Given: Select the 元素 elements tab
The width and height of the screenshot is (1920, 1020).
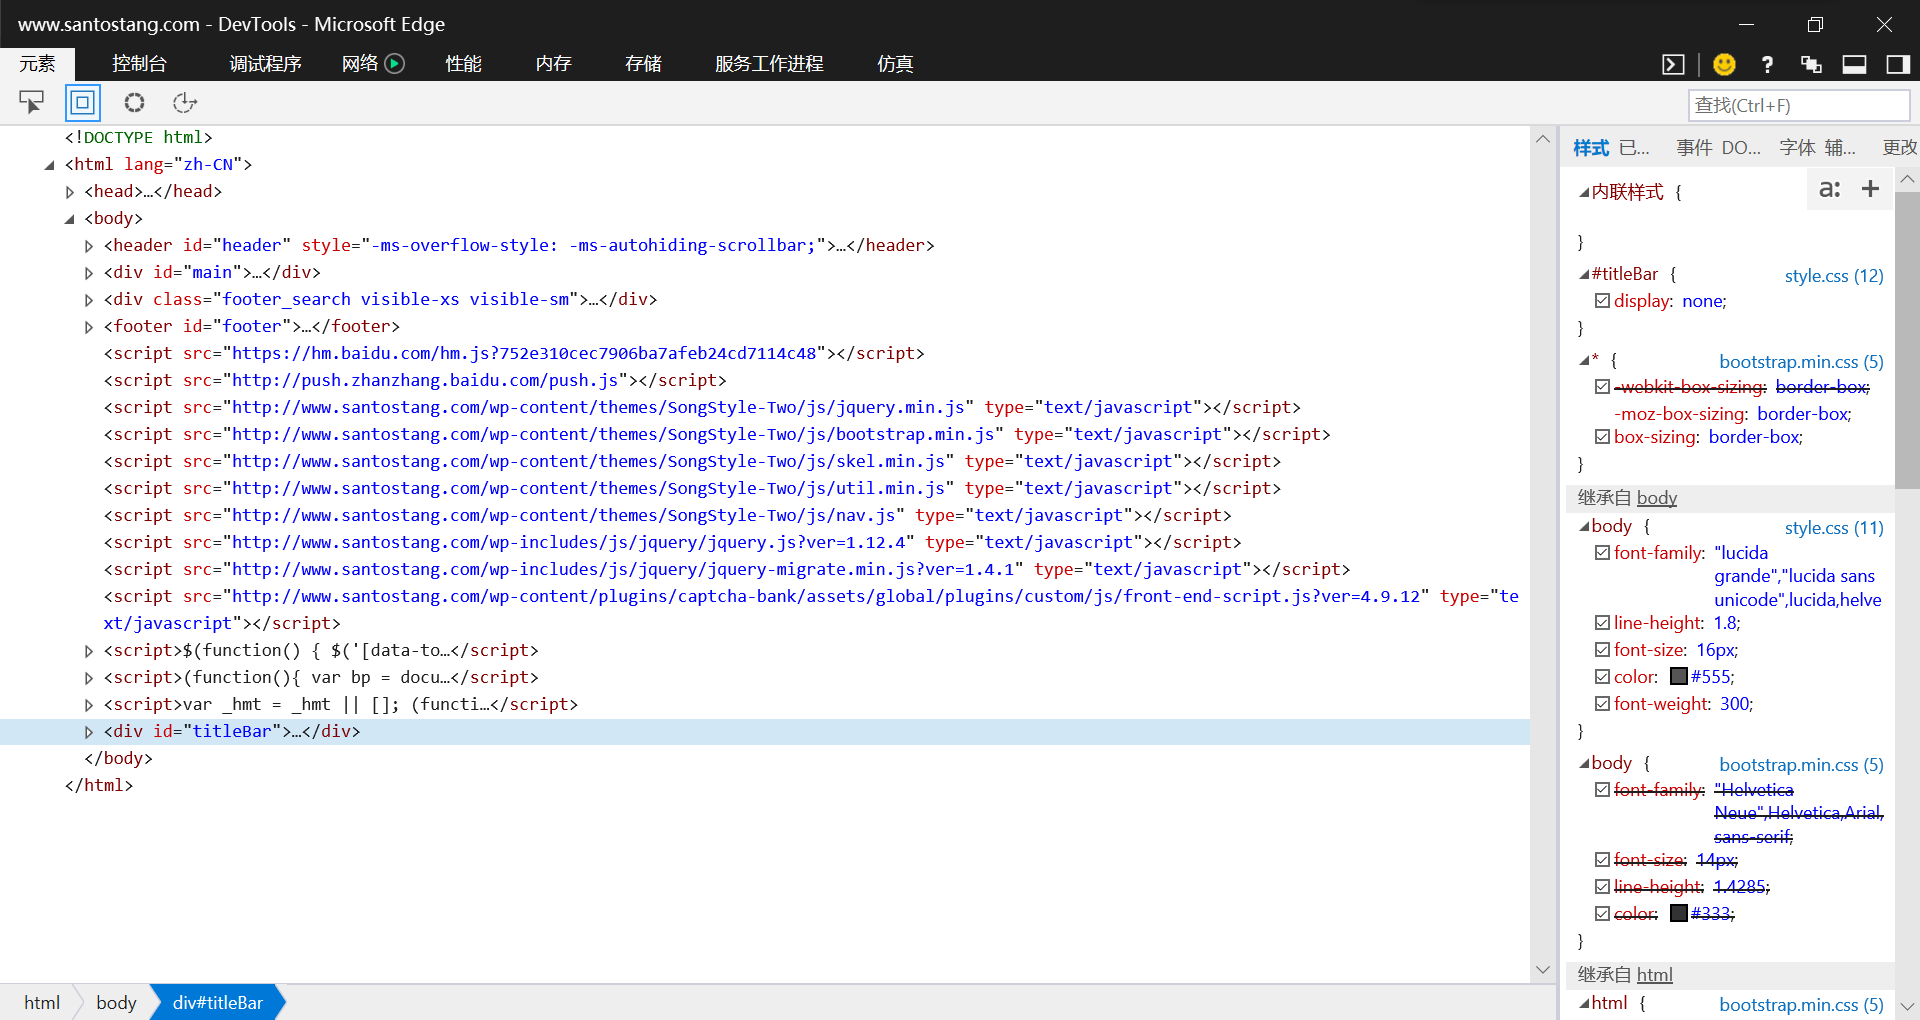Looking at the screenshot, I should 37,63.
